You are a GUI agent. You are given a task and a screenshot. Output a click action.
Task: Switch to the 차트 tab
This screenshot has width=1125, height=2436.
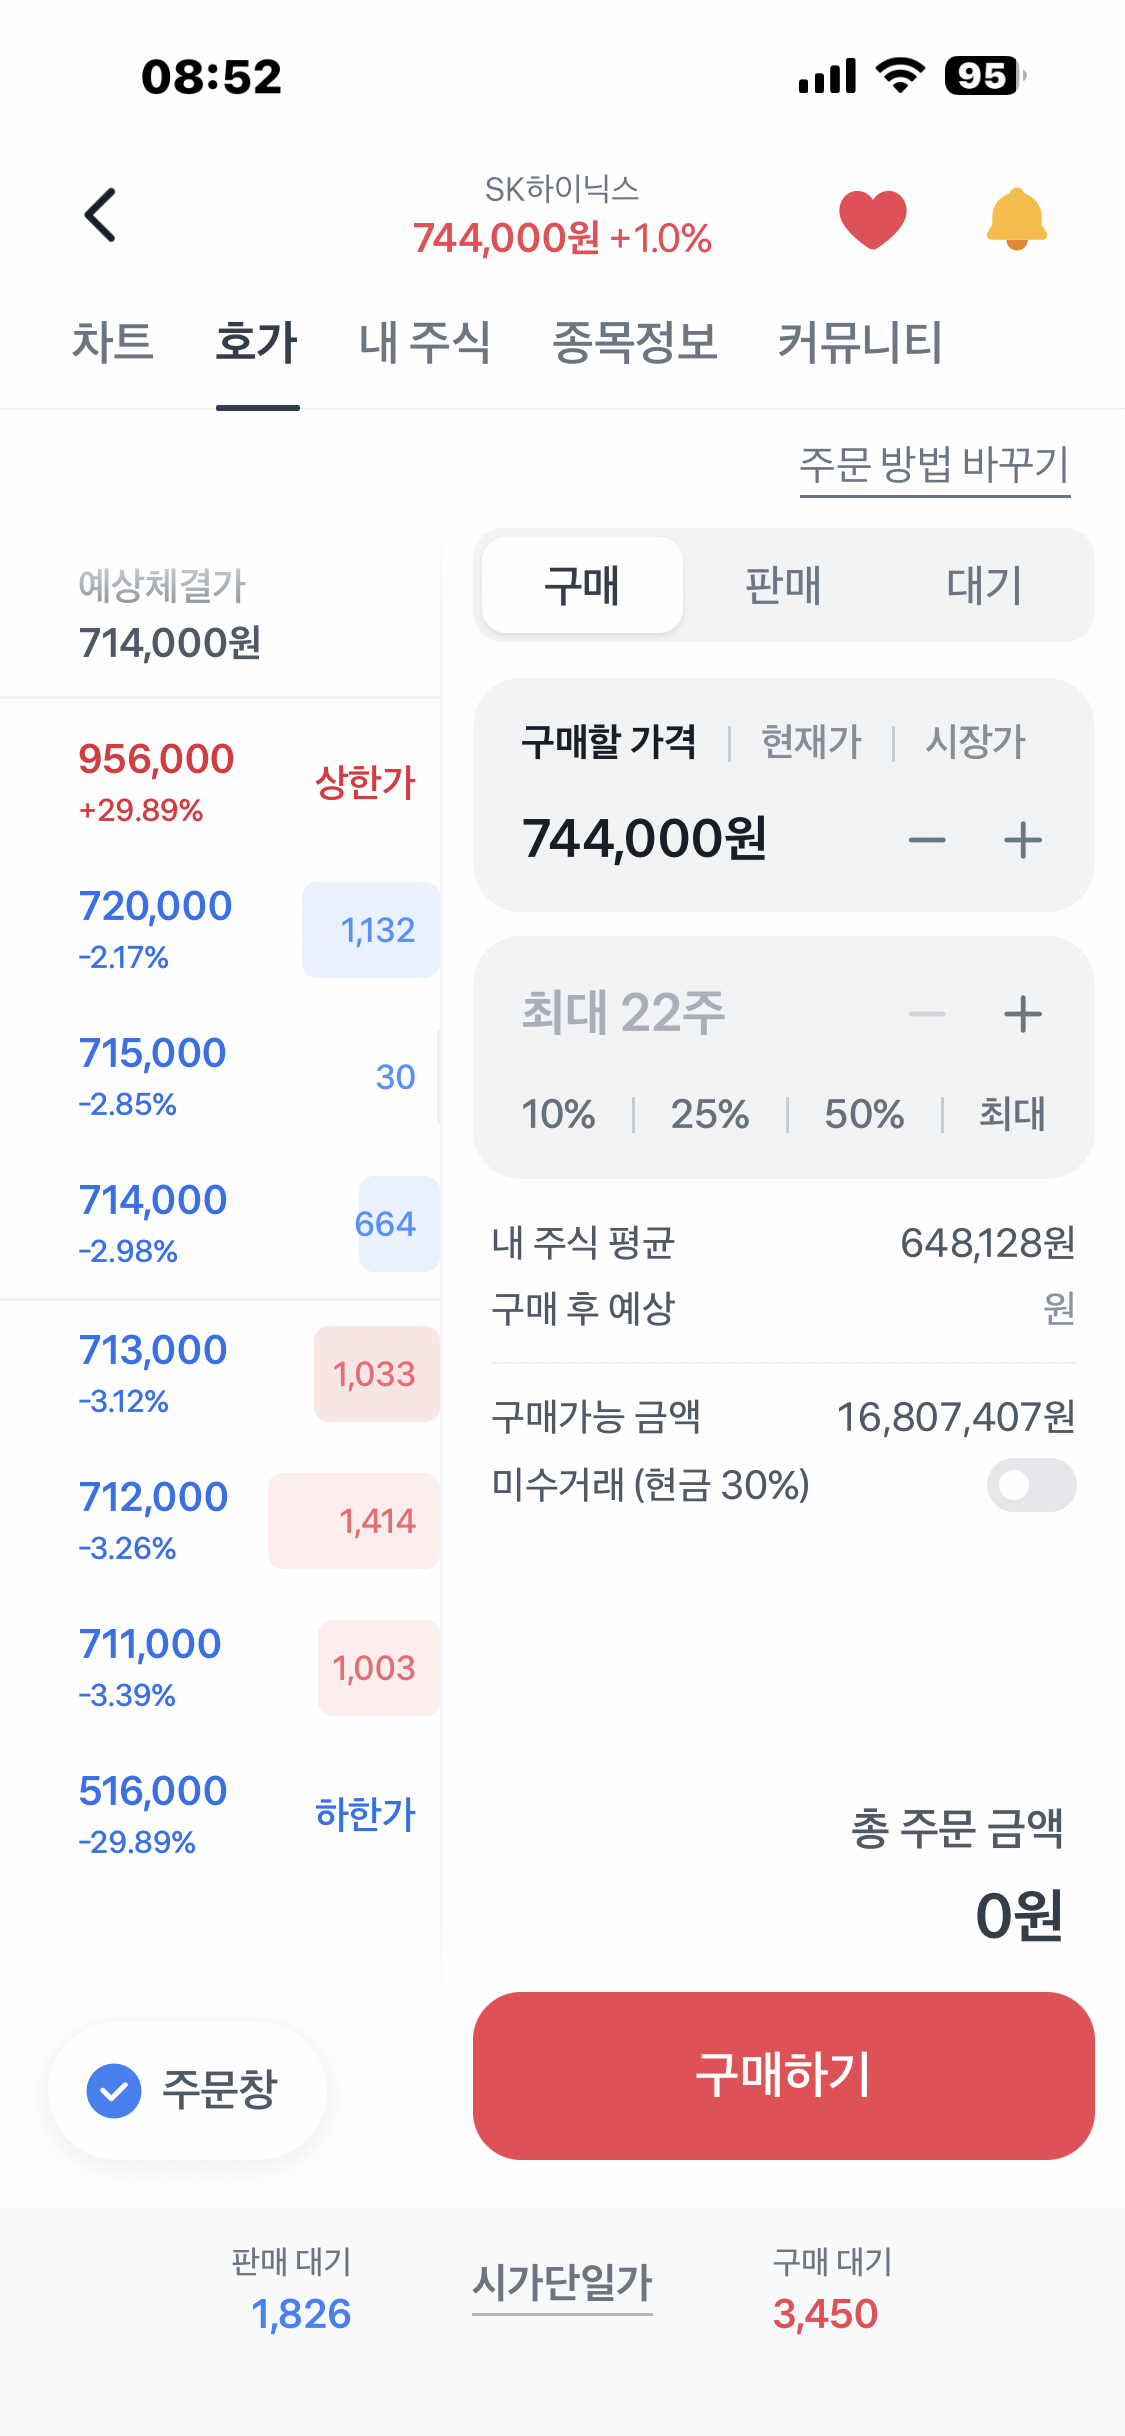[x=113, y=342]
